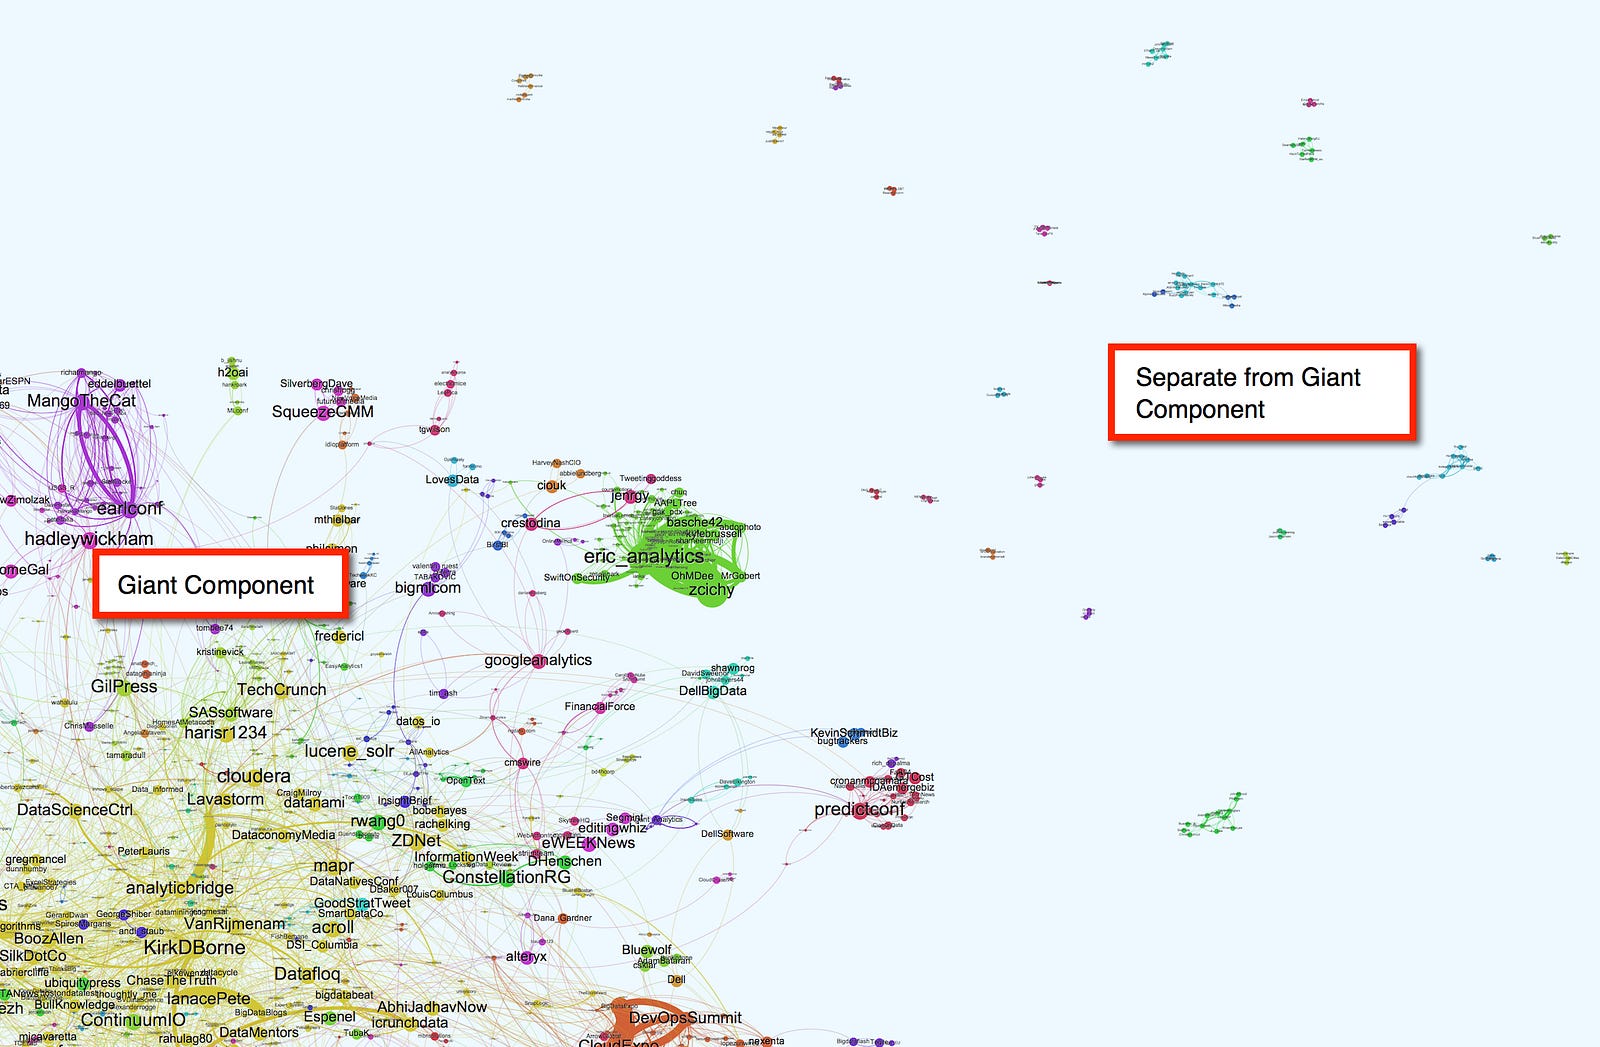1600x1047 pixels.
Task: Click the eric_analytics node label
Action: click(x=644, y=557)
